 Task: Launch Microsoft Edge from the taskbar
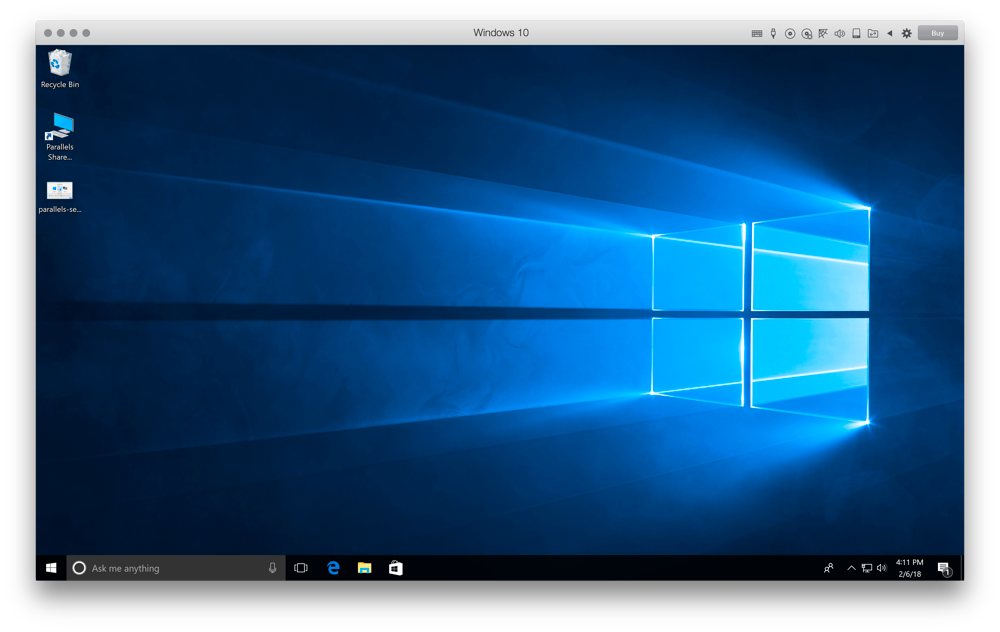(333, 568)
